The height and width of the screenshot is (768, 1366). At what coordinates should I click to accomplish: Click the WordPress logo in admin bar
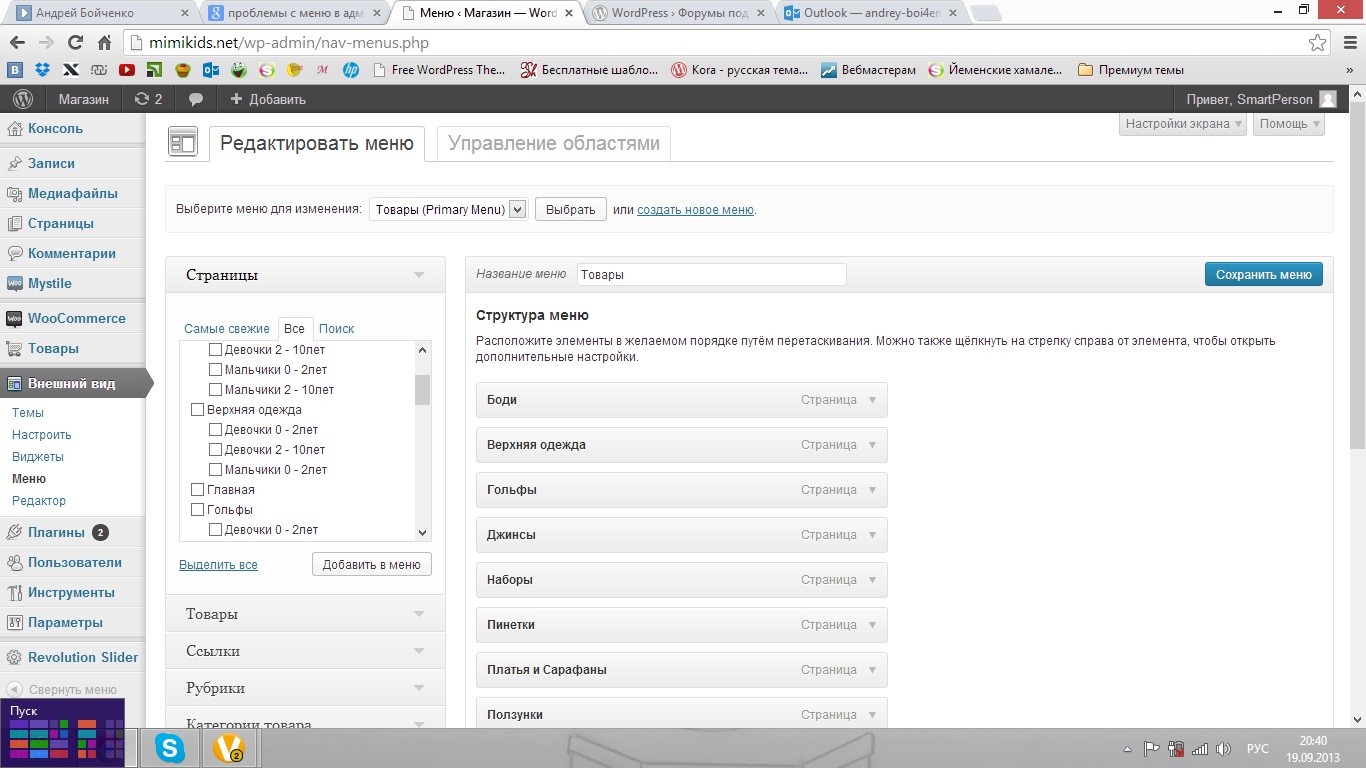(23, 99)
